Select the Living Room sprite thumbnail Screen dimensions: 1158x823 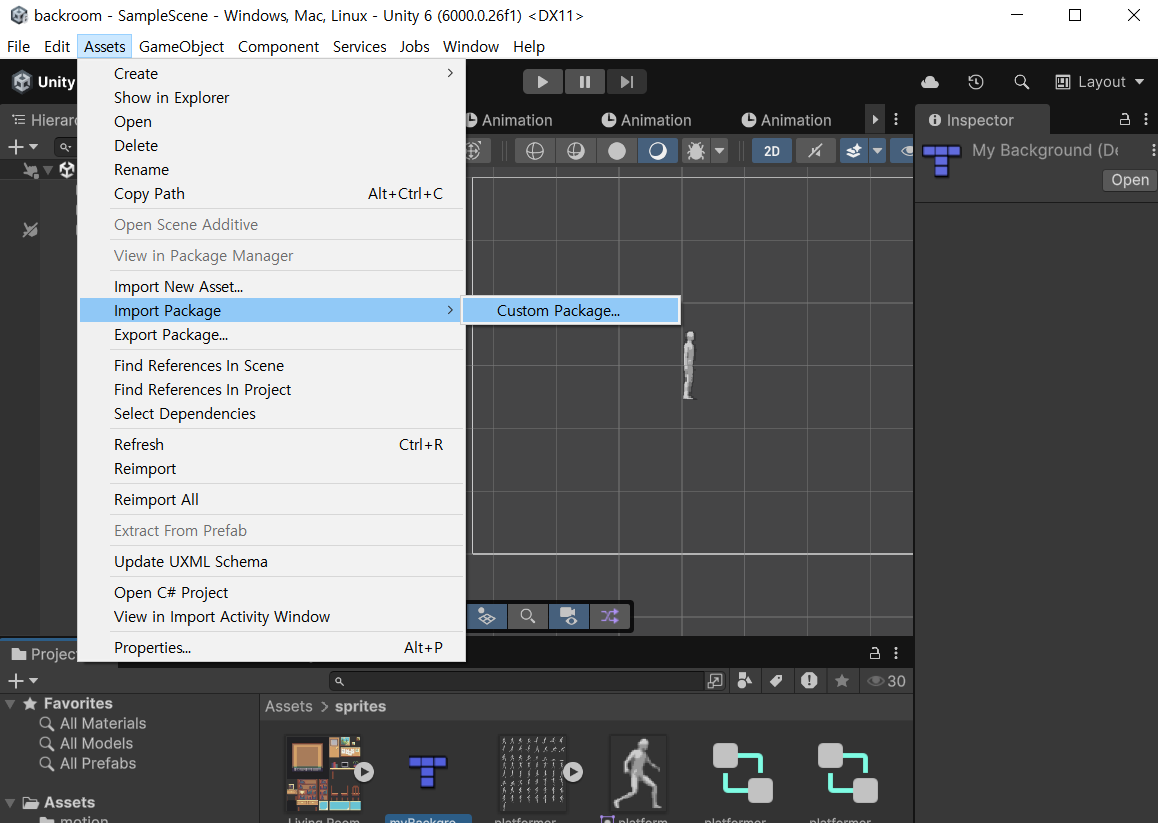(x=323, y=773)
